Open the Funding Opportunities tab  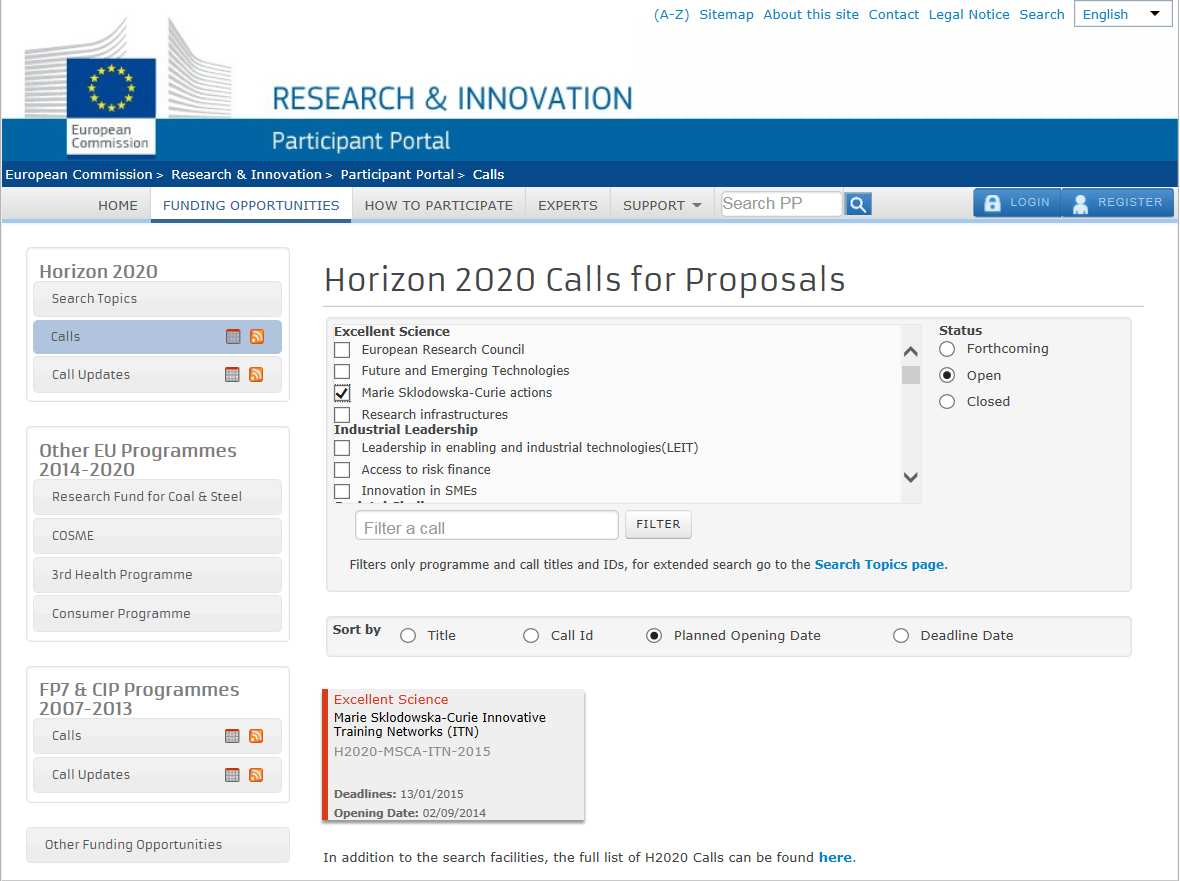[x=251, y=205]
